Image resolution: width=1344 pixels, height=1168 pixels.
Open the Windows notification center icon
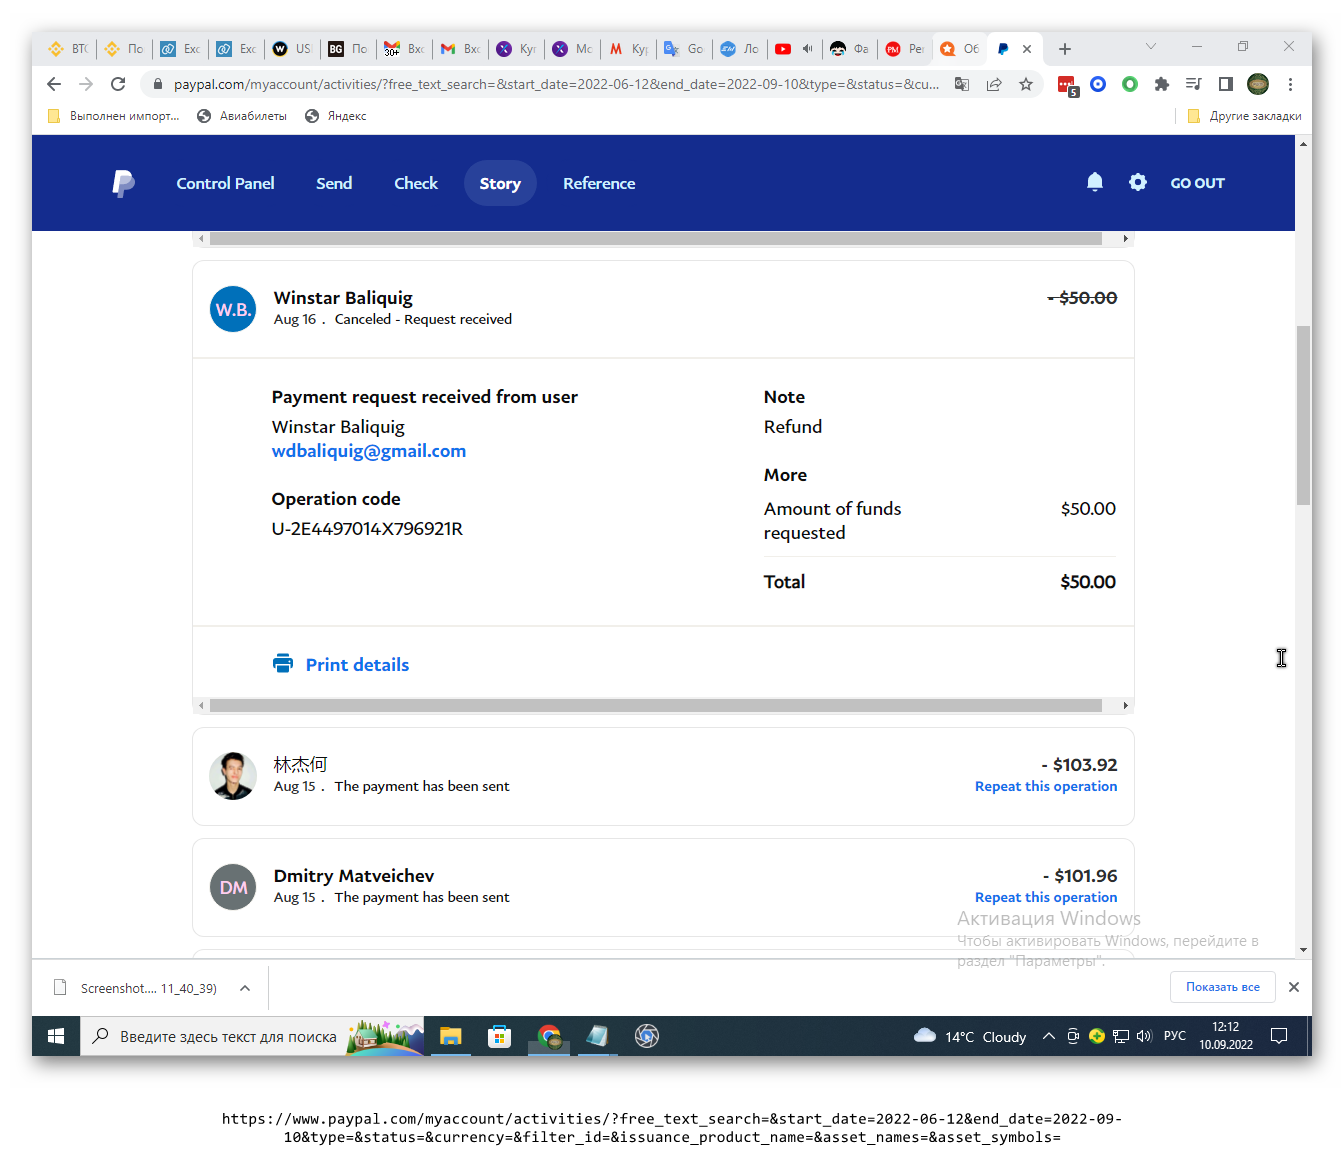click(1279, 1036)
